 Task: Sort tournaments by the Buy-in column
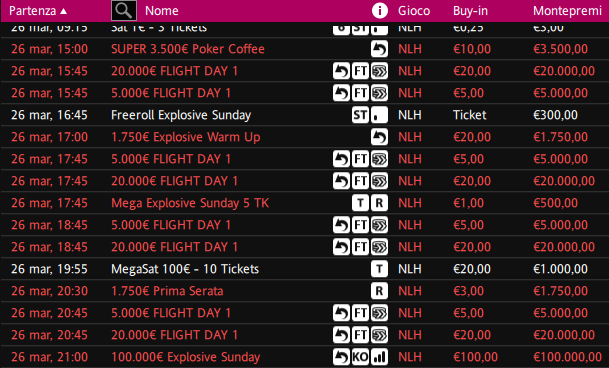pos(470,10)
